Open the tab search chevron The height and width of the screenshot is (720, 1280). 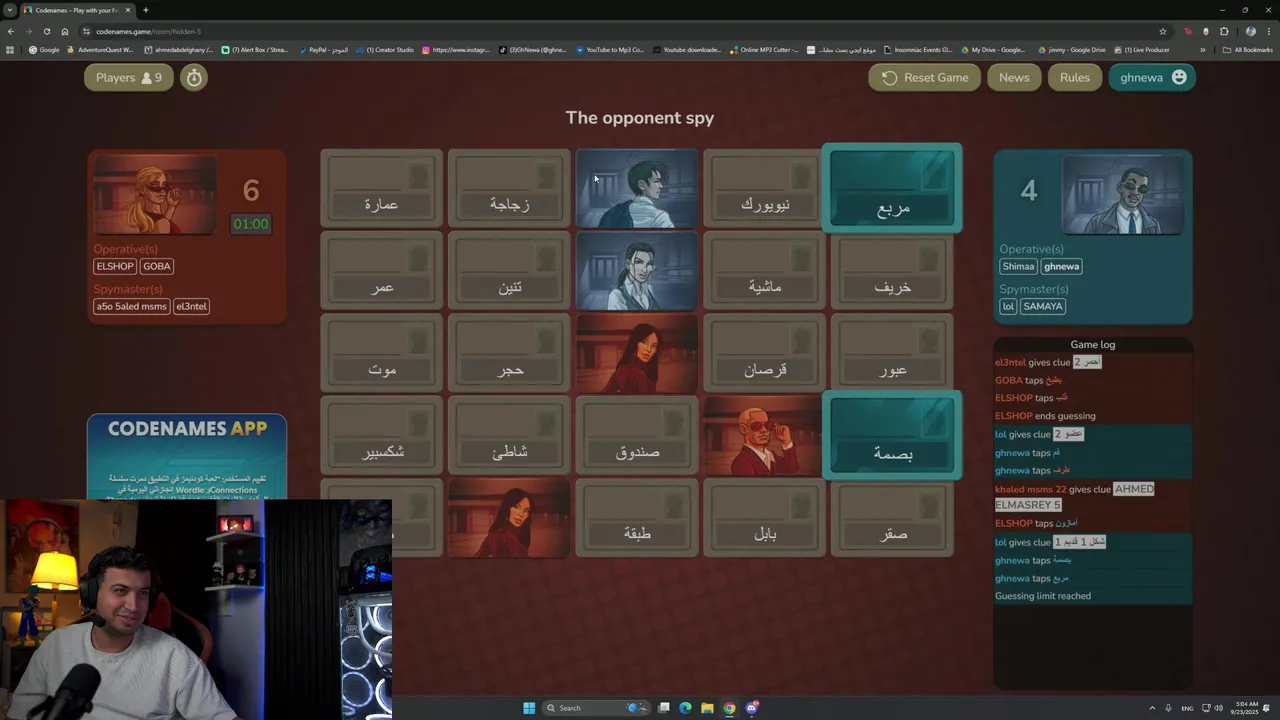click(10, 10)
